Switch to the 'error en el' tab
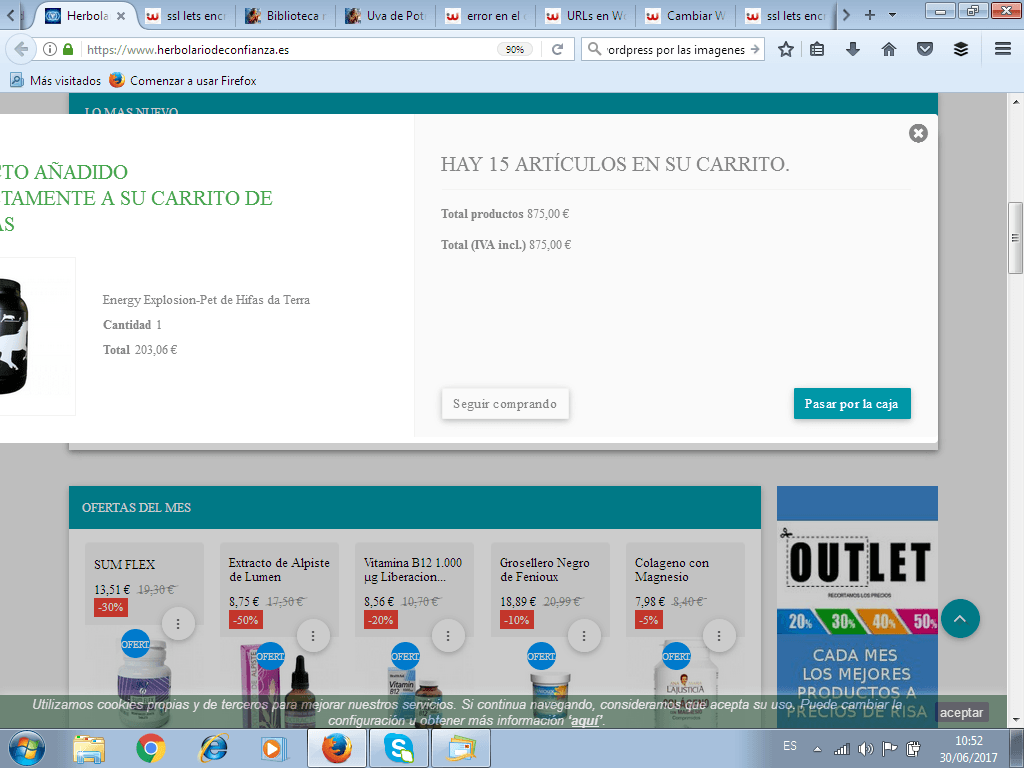The height and width of the screenshot is (768, 1024). [x=487, y=16]
